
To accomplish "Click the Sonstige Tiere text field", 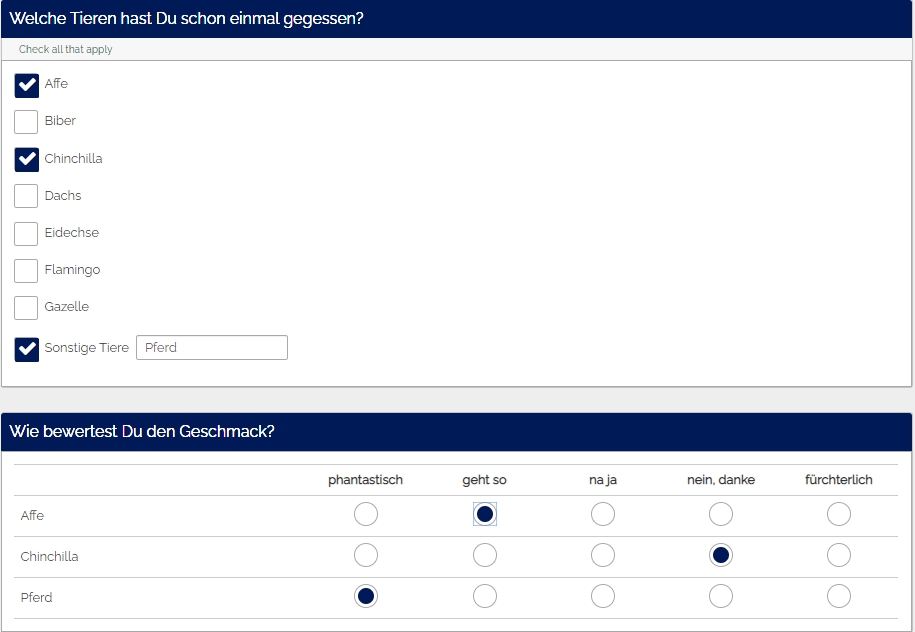I will coord(212,348).
